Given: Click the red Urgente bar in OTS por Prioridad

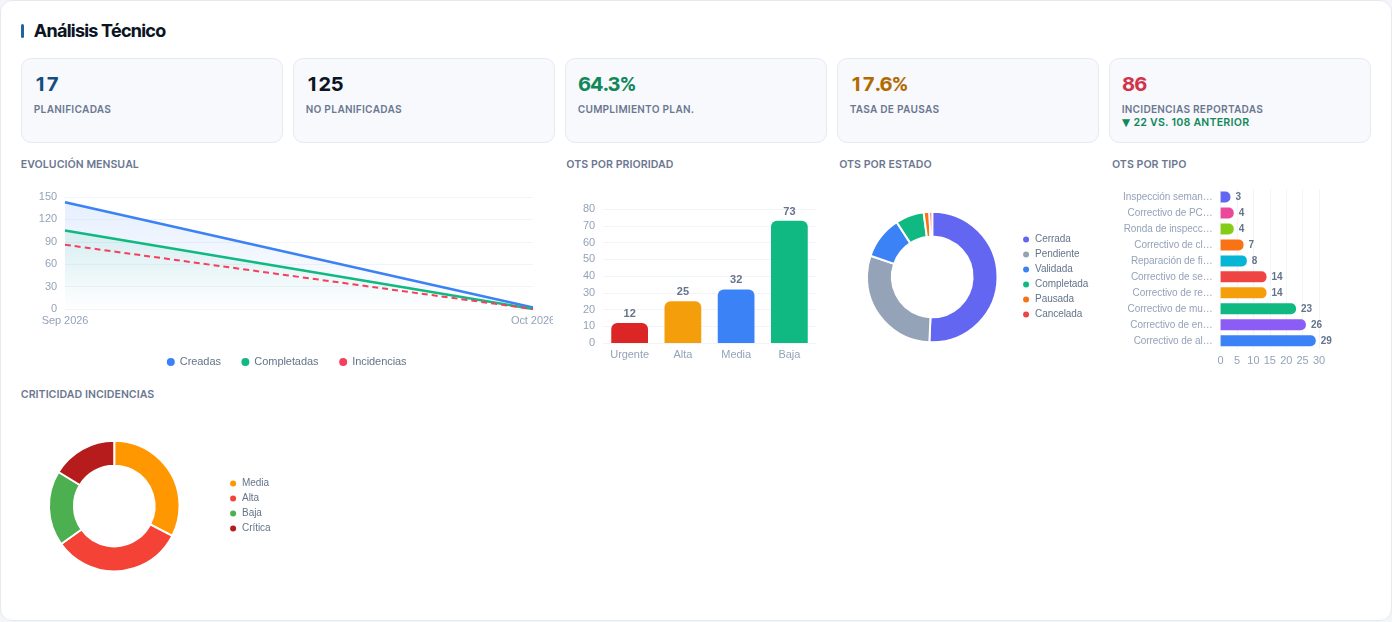Looking at the screenshot, I should coord(630,333).
